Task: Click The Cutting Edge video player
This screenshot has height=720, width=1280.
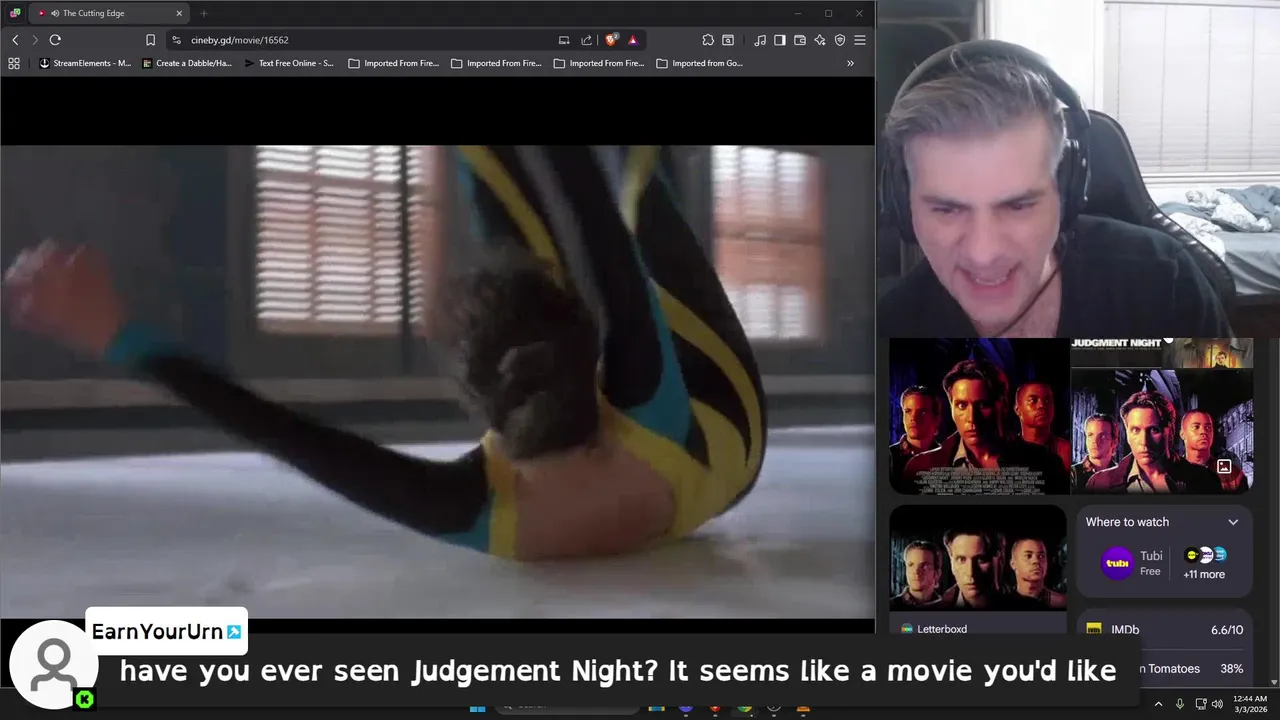Action: (437, 382)
